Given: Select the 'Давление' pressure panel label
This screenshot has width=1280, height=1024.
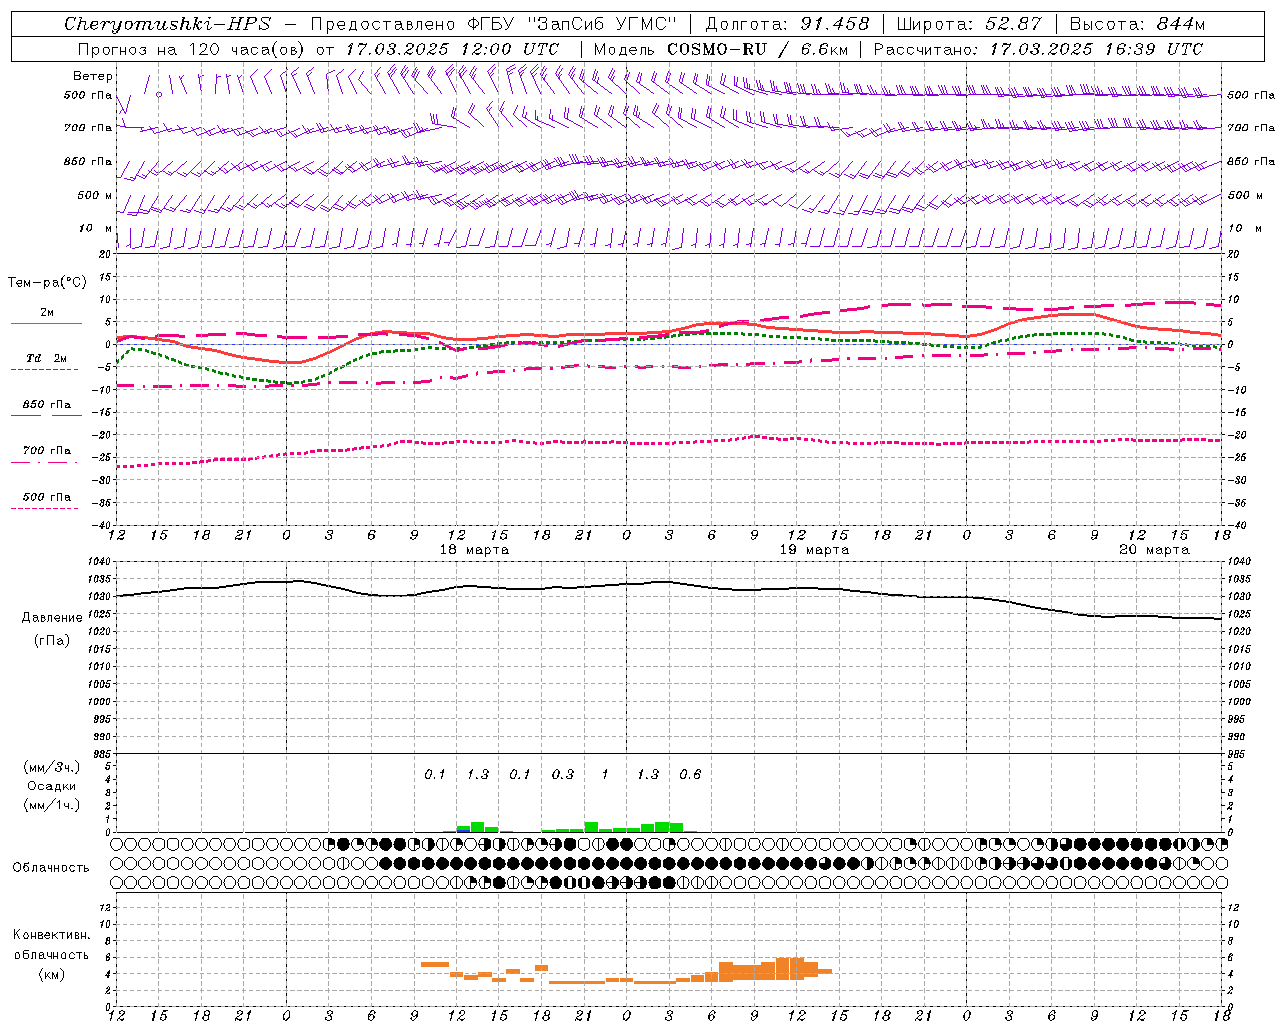Looking at the screenshot, I should coord(52,618).
